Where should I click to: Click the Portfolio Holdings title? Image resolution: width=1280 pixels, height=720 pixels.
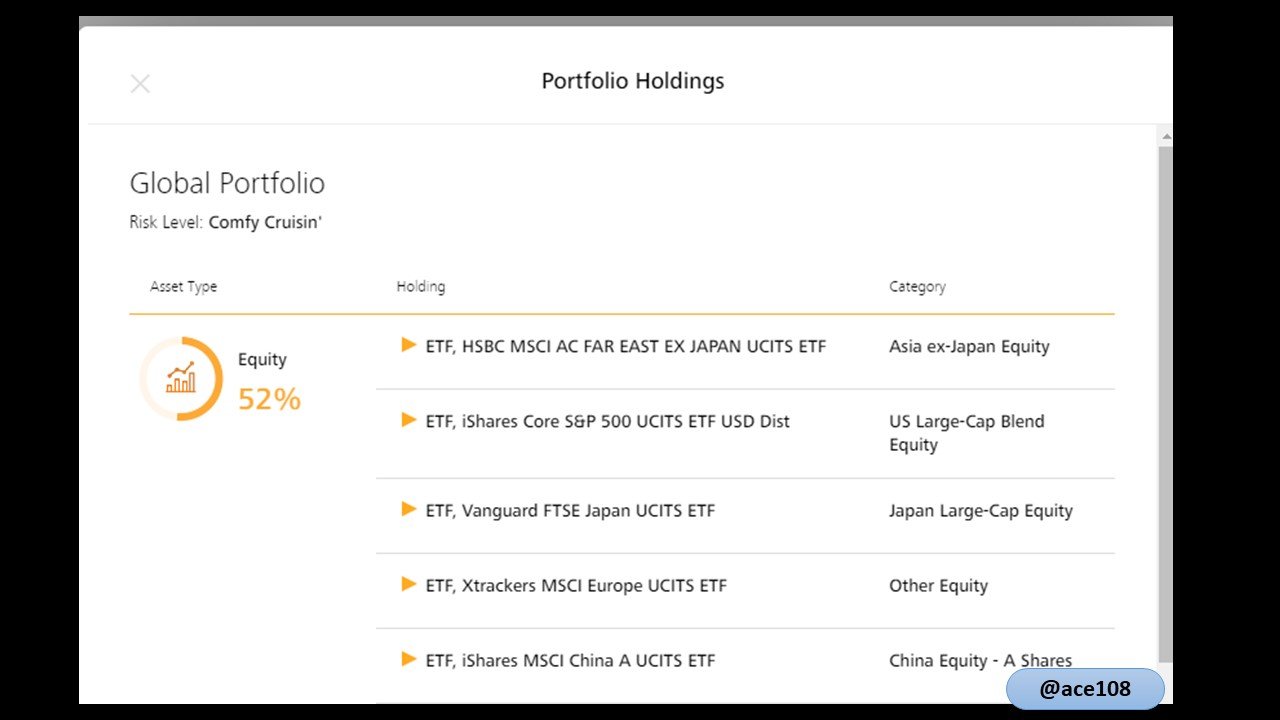click(x=633, y=81)
